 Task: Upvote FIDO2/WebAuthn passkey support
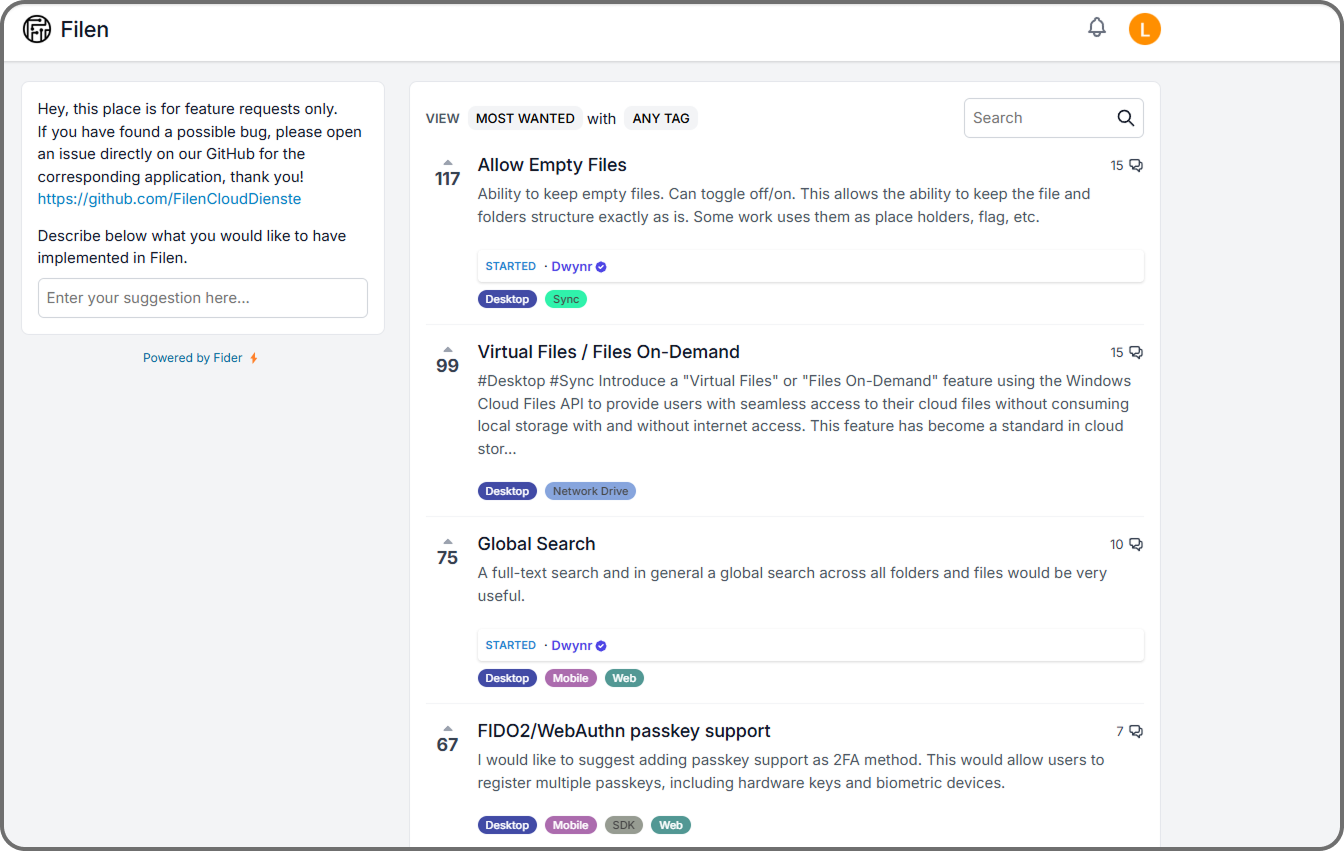(448, 729)
